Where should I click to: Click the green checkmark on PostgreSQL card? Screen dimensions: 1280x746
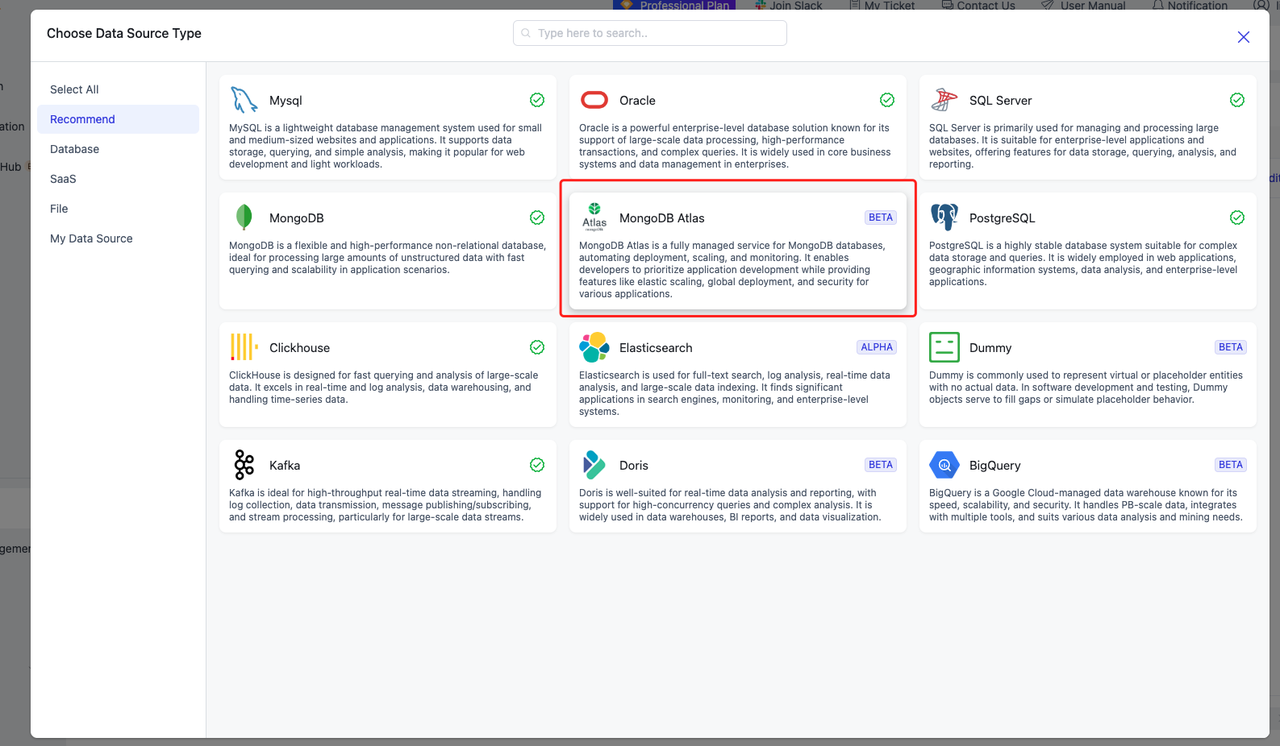pos(1237,218)
